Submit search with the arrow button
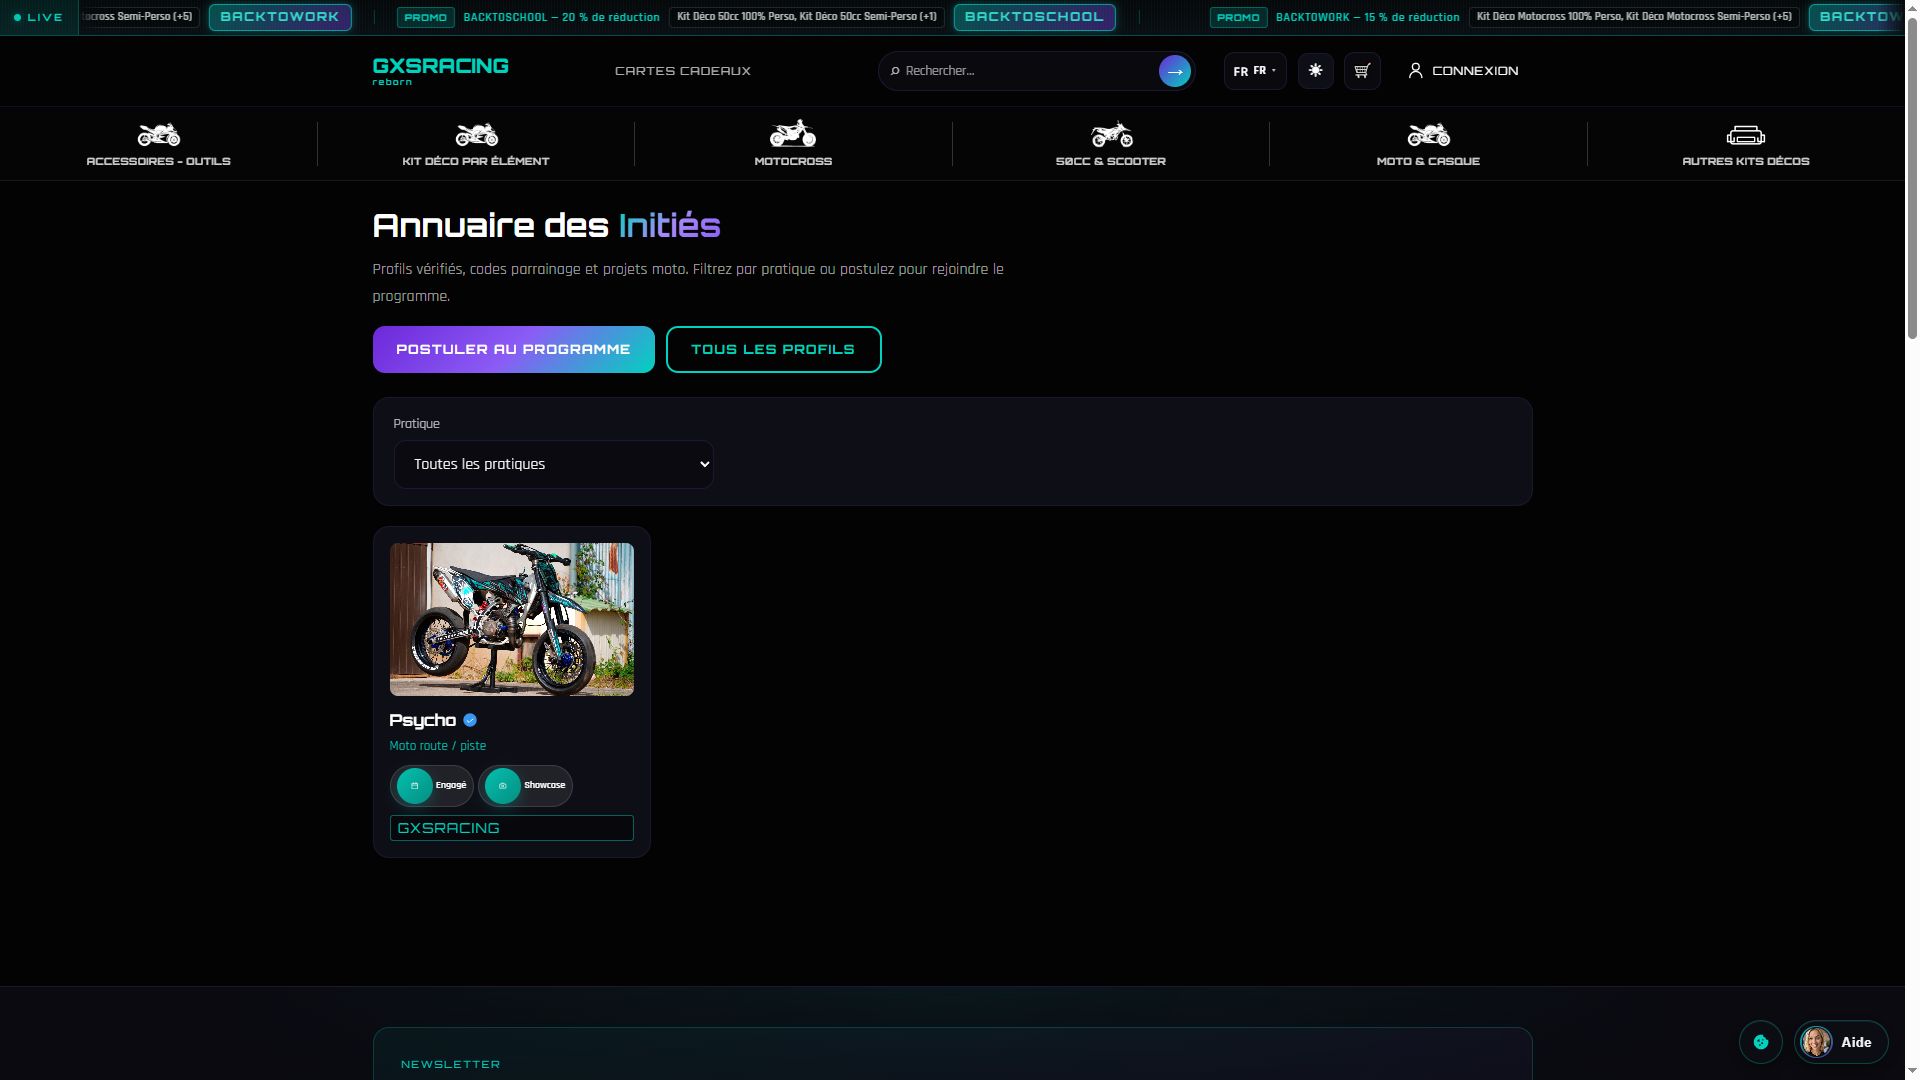 (1174, 71)
